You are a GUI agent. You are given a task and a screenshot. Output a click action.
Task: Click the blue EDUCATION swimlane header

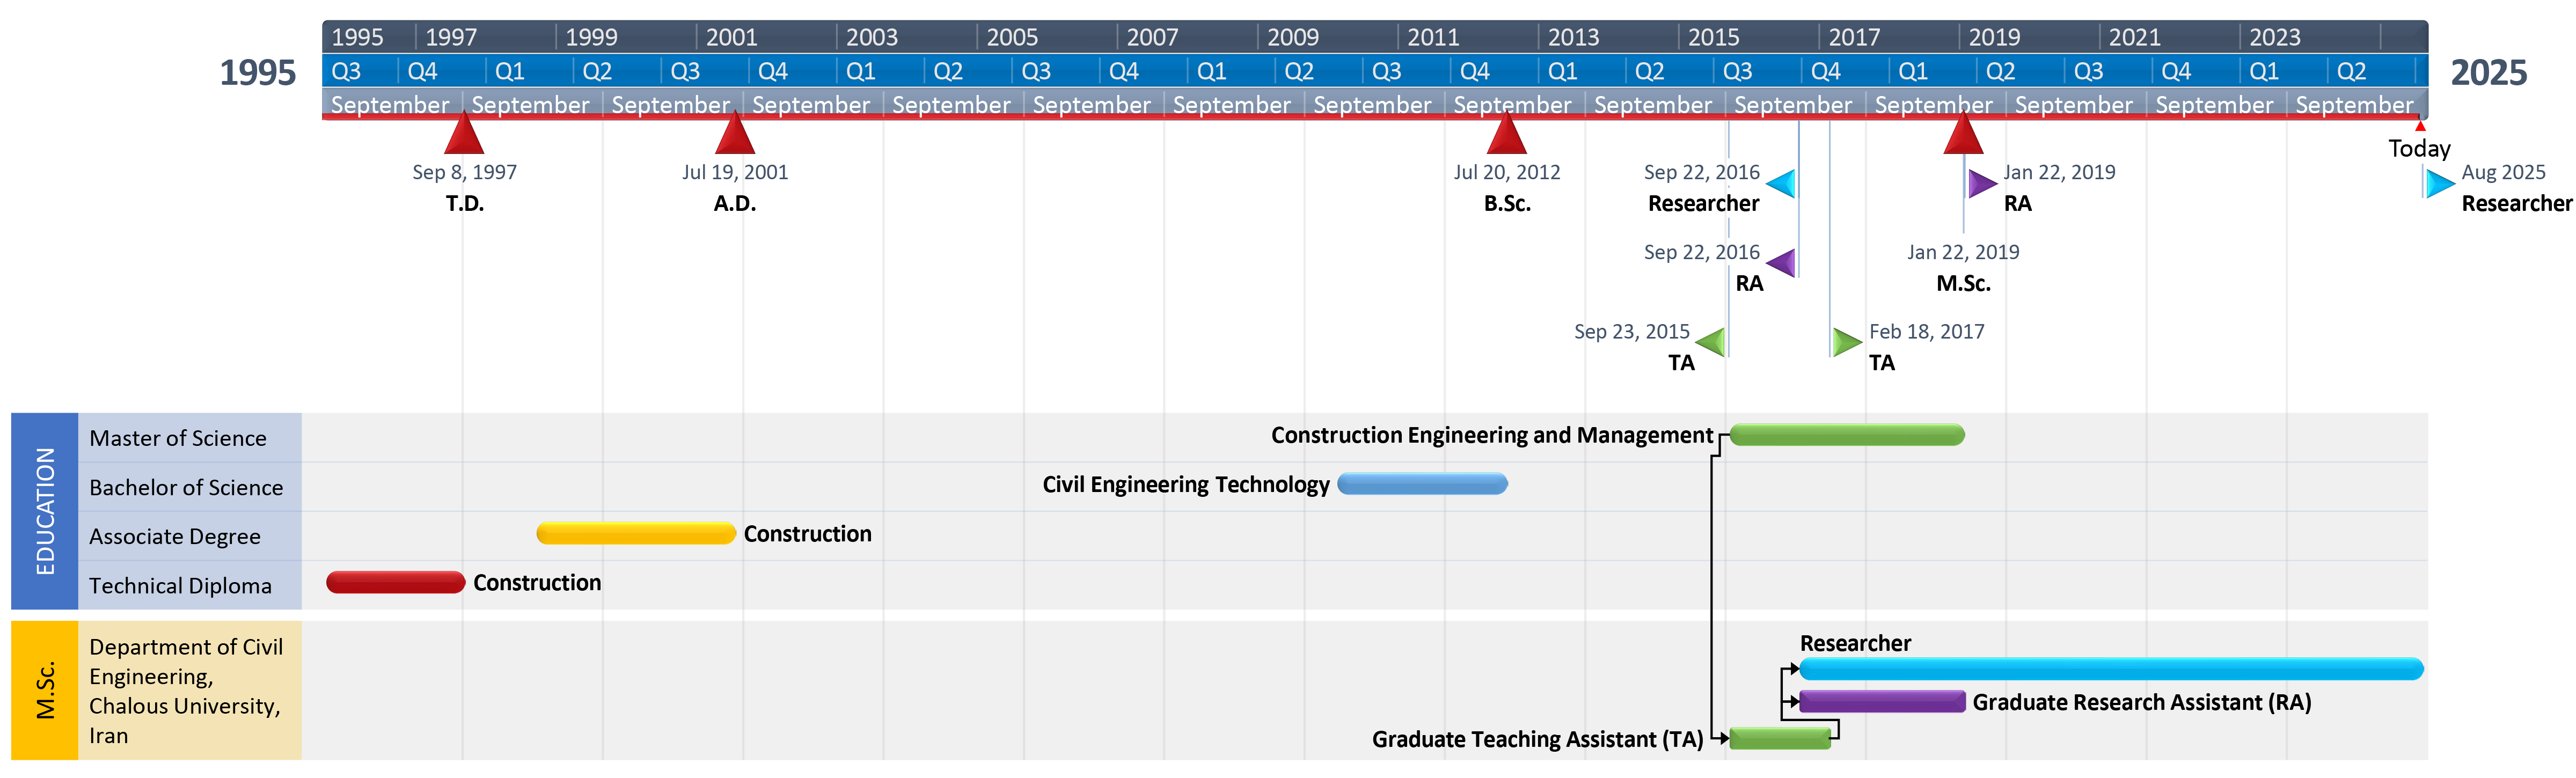click(x=44, y=510)
